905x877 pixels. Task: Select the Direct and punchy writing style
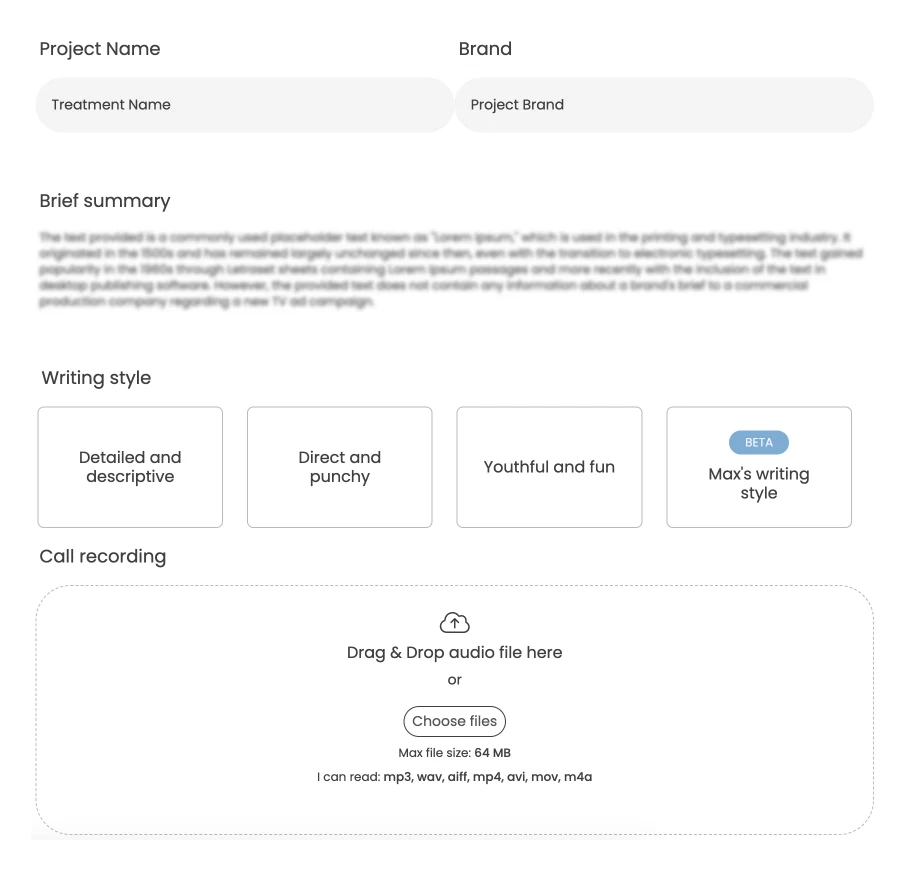pos(339,467)
